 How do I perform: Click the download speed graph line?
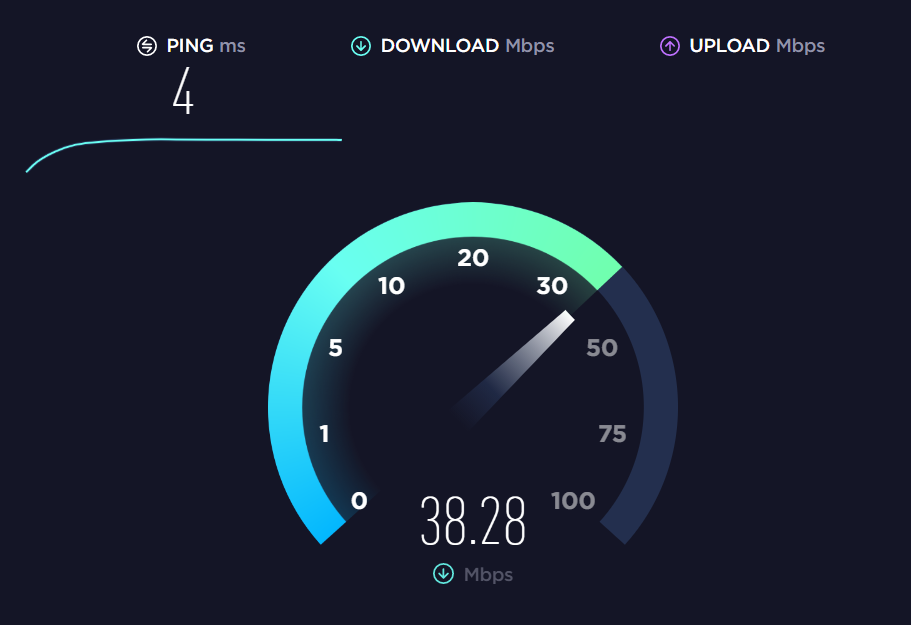pyautogui.click(x=184, y=146)
